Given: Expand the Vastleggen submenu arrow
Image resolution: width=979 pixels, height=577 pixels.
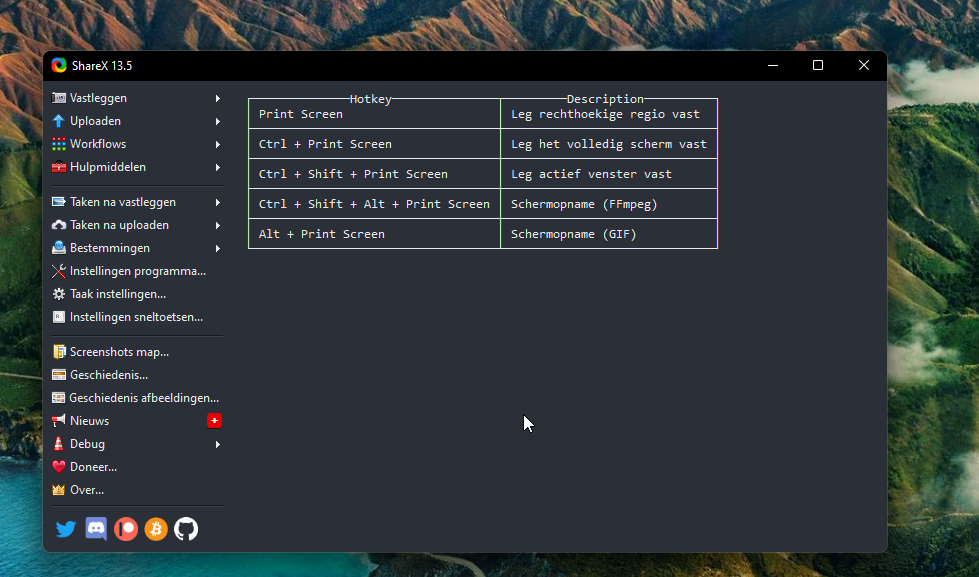Looking at the screenshot, I should 217,98.
